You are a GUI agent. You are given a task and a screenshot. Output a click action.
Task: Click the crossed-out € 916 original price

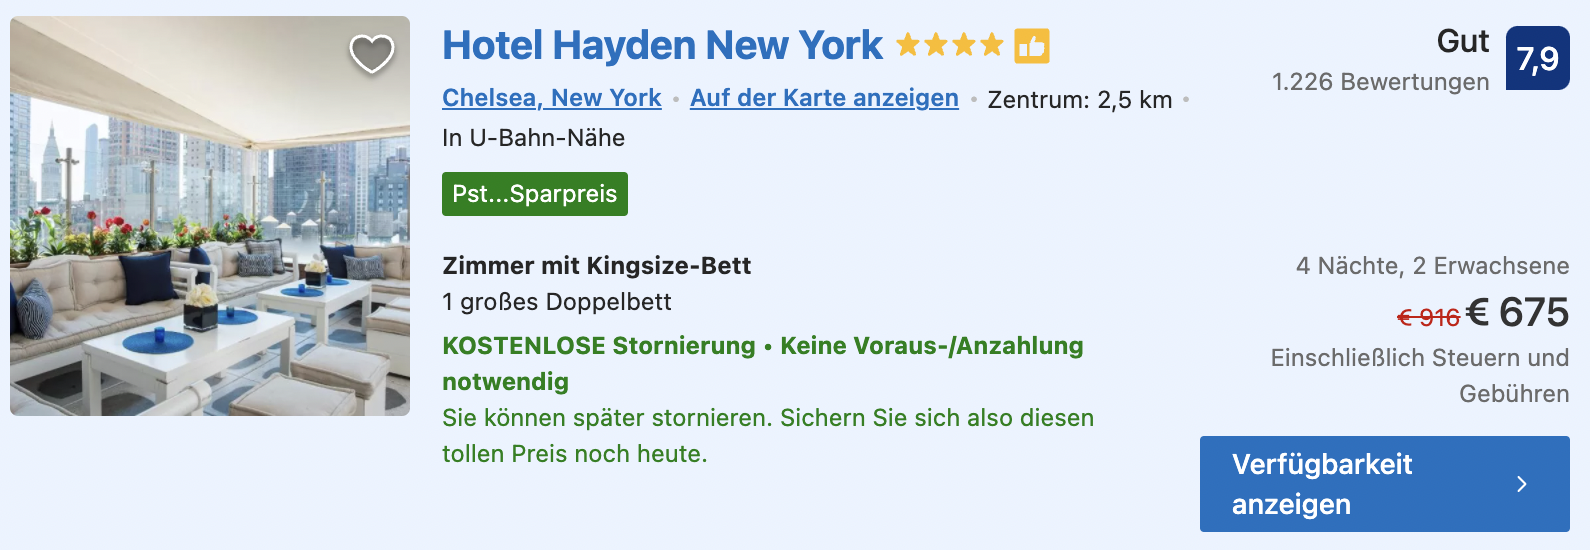[x=1428, y=318]
